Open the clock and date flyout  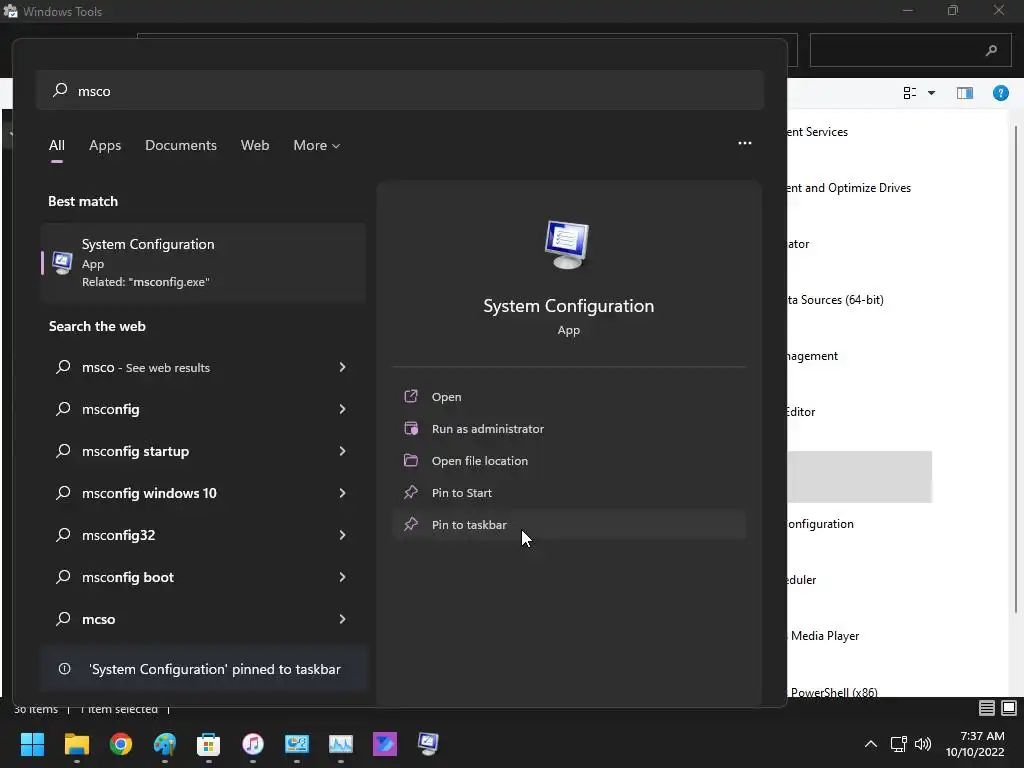click(975, 744)
